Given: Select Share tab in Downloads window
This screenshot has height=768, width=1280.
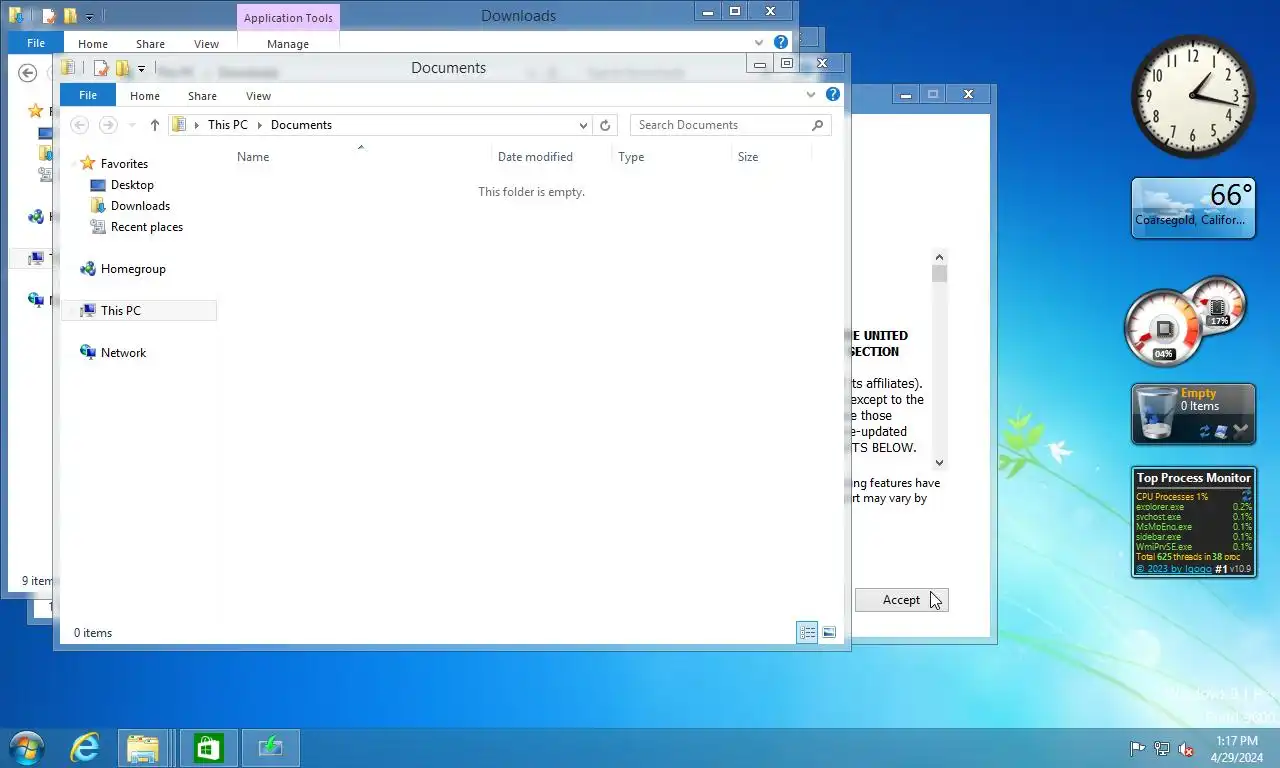Looking at the screenshot, I should pyautogui.click(x=150, y=44).
